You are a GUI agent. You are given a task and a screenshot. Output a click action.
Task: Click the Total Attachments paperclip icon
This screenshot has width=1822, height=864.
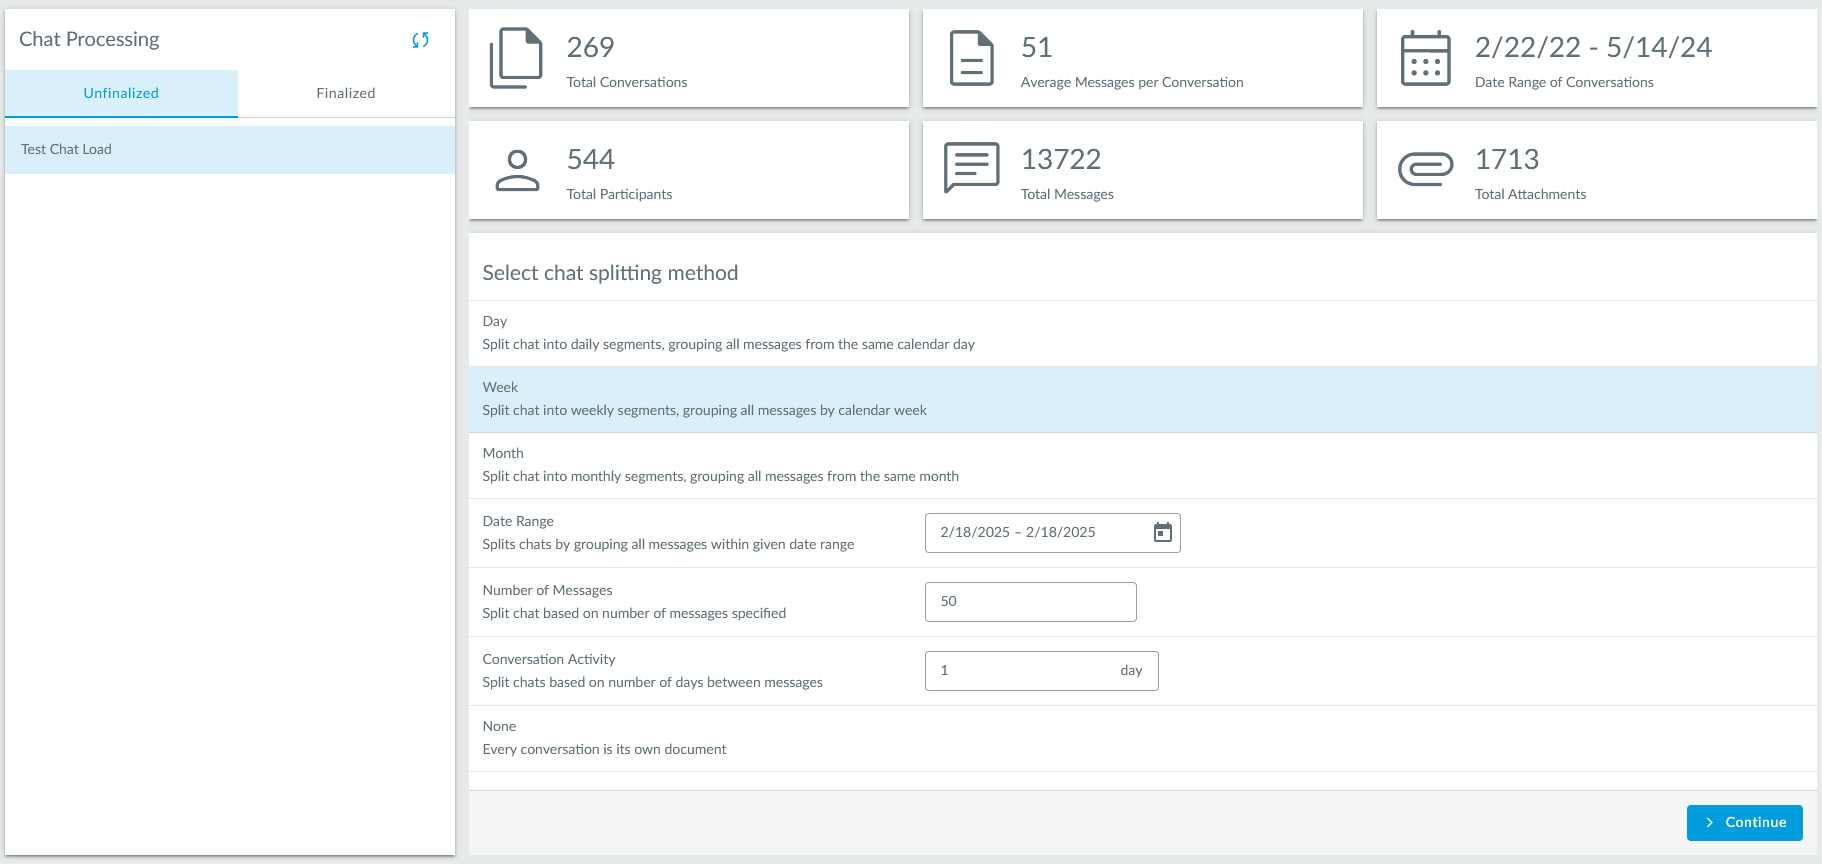(x=1425, y=169)
